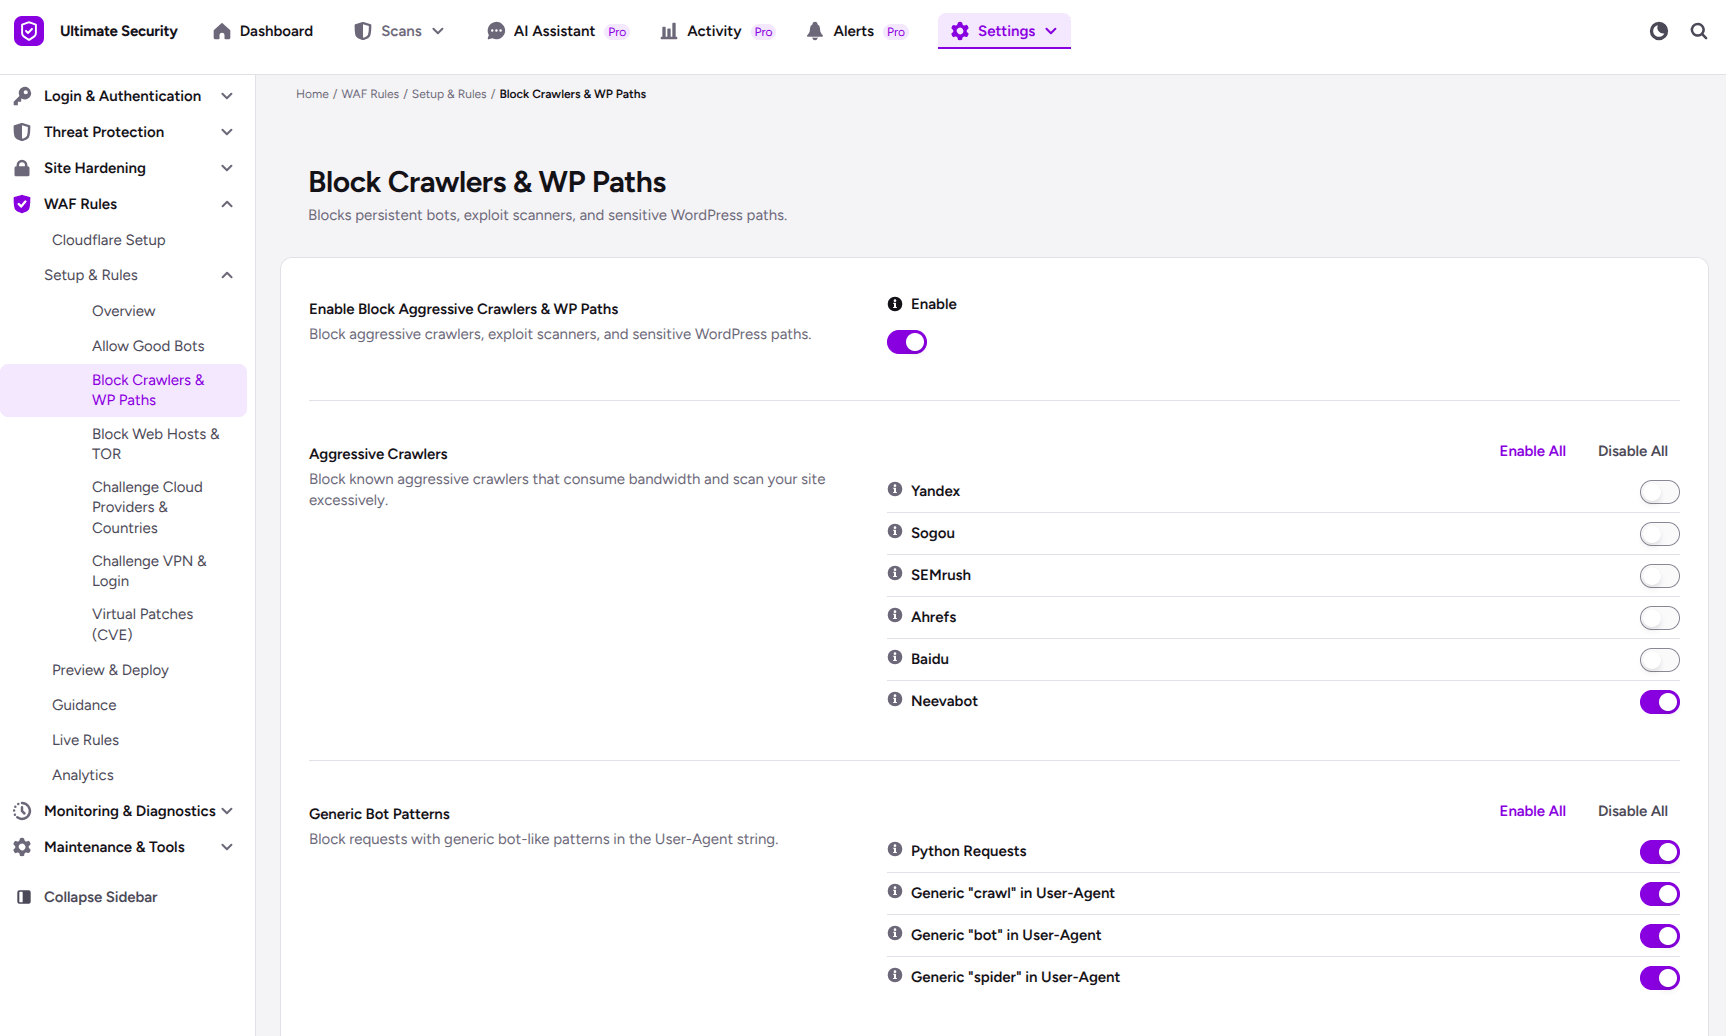The image size is (1726, 1036).
Task: Click Setup & Rules breadcrumb link
Action: pos(449,94)
